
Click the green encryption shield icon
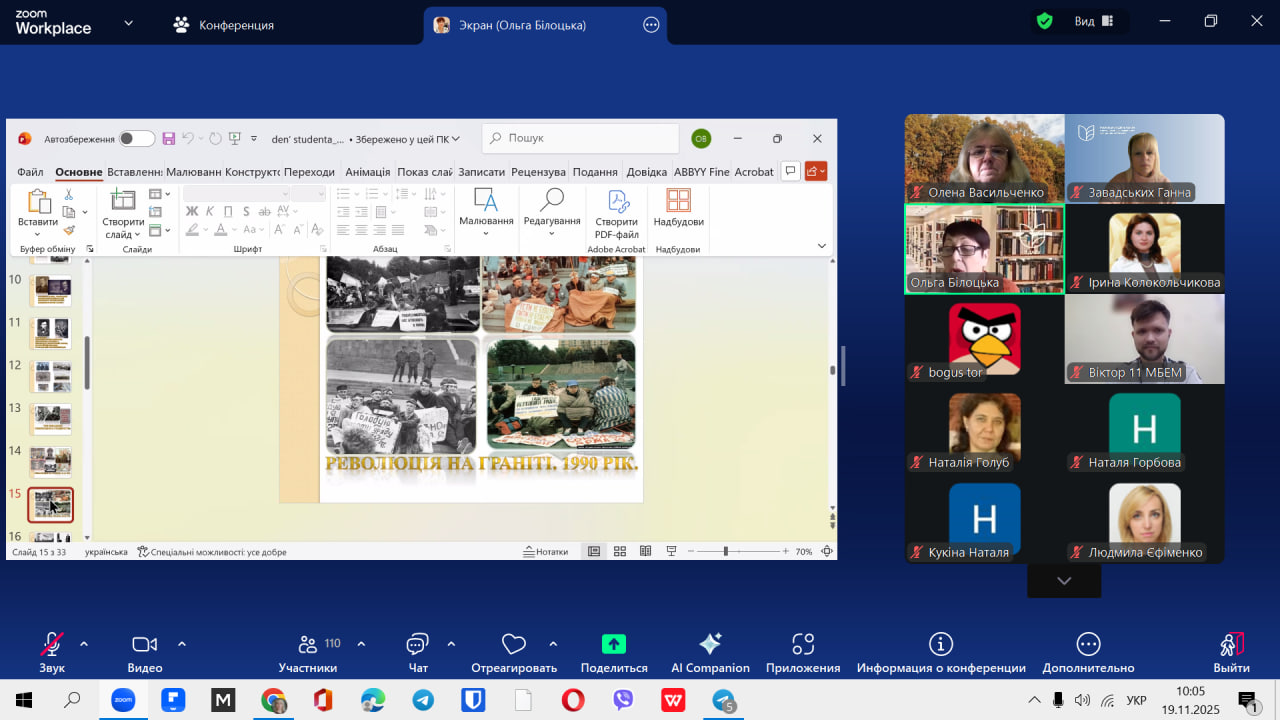point(1044,21)
